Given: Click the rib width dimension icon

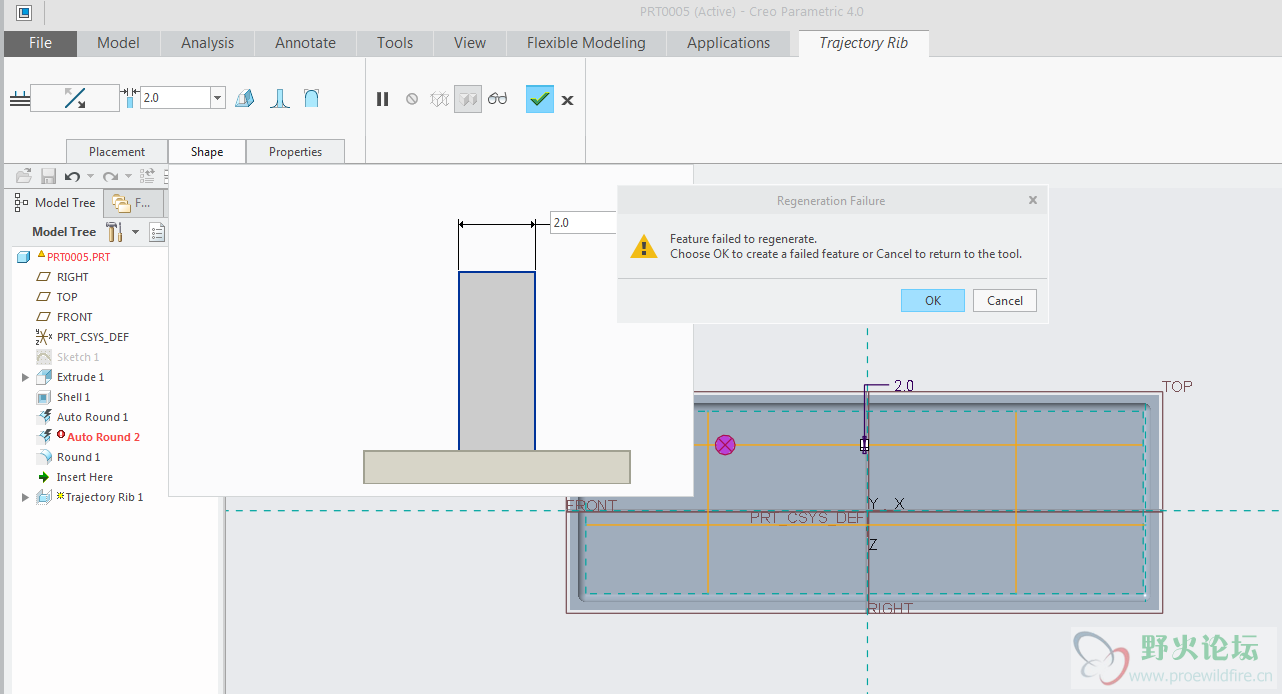Looking at the screenshot, I should click(130, 98).
